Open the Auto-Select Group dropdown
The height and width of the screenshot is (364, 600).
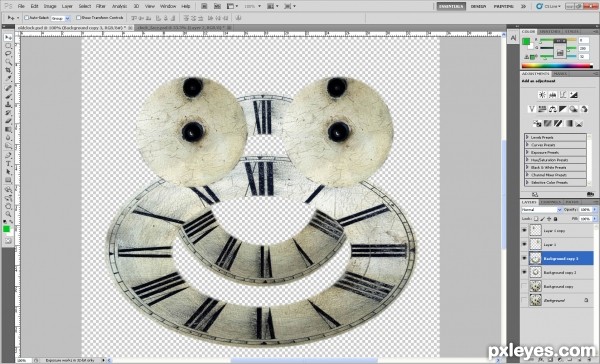[x=61, y=18]
